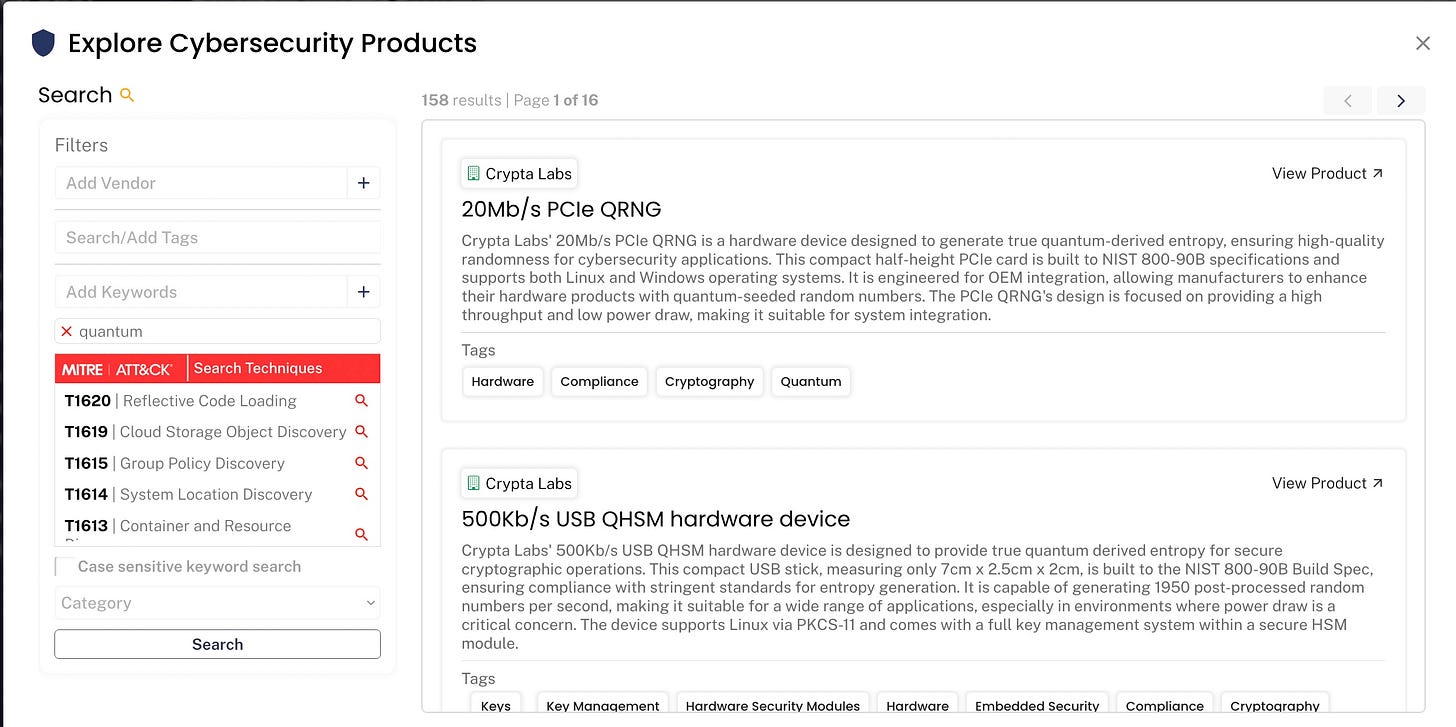Screen dimensions: 1456x727
Task: Click the magnifier icon beside Search heading
Action: (127, 95)
